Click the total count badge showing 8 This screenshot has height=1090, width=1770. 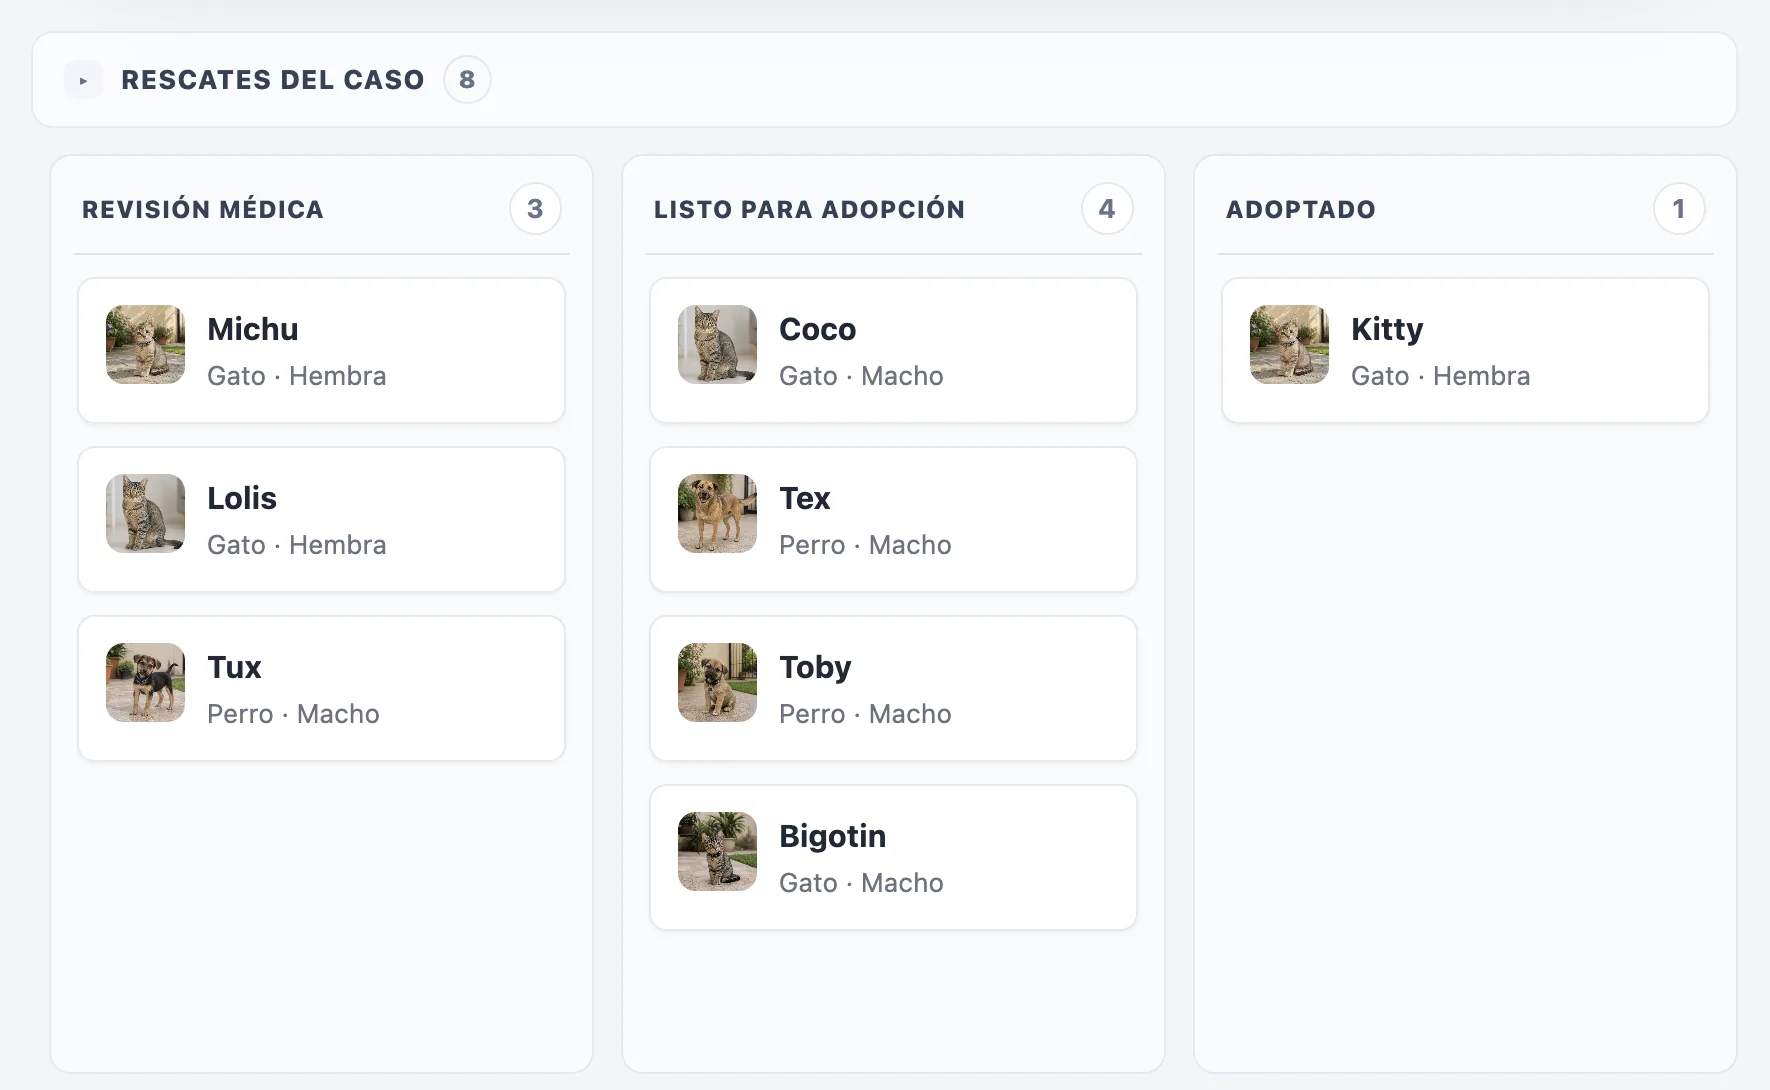[x=467, y=80]
